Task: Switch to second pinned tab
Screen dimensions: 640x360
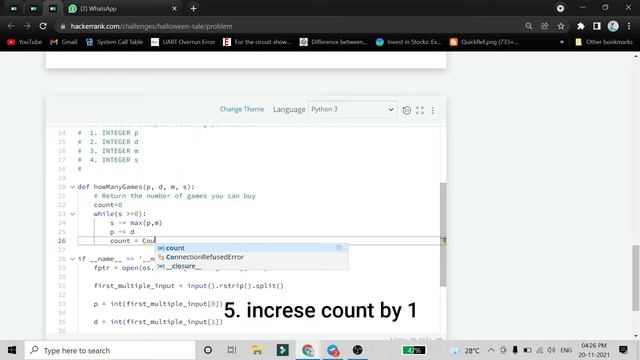Action: pyautogui.click(x=33, y=9)
